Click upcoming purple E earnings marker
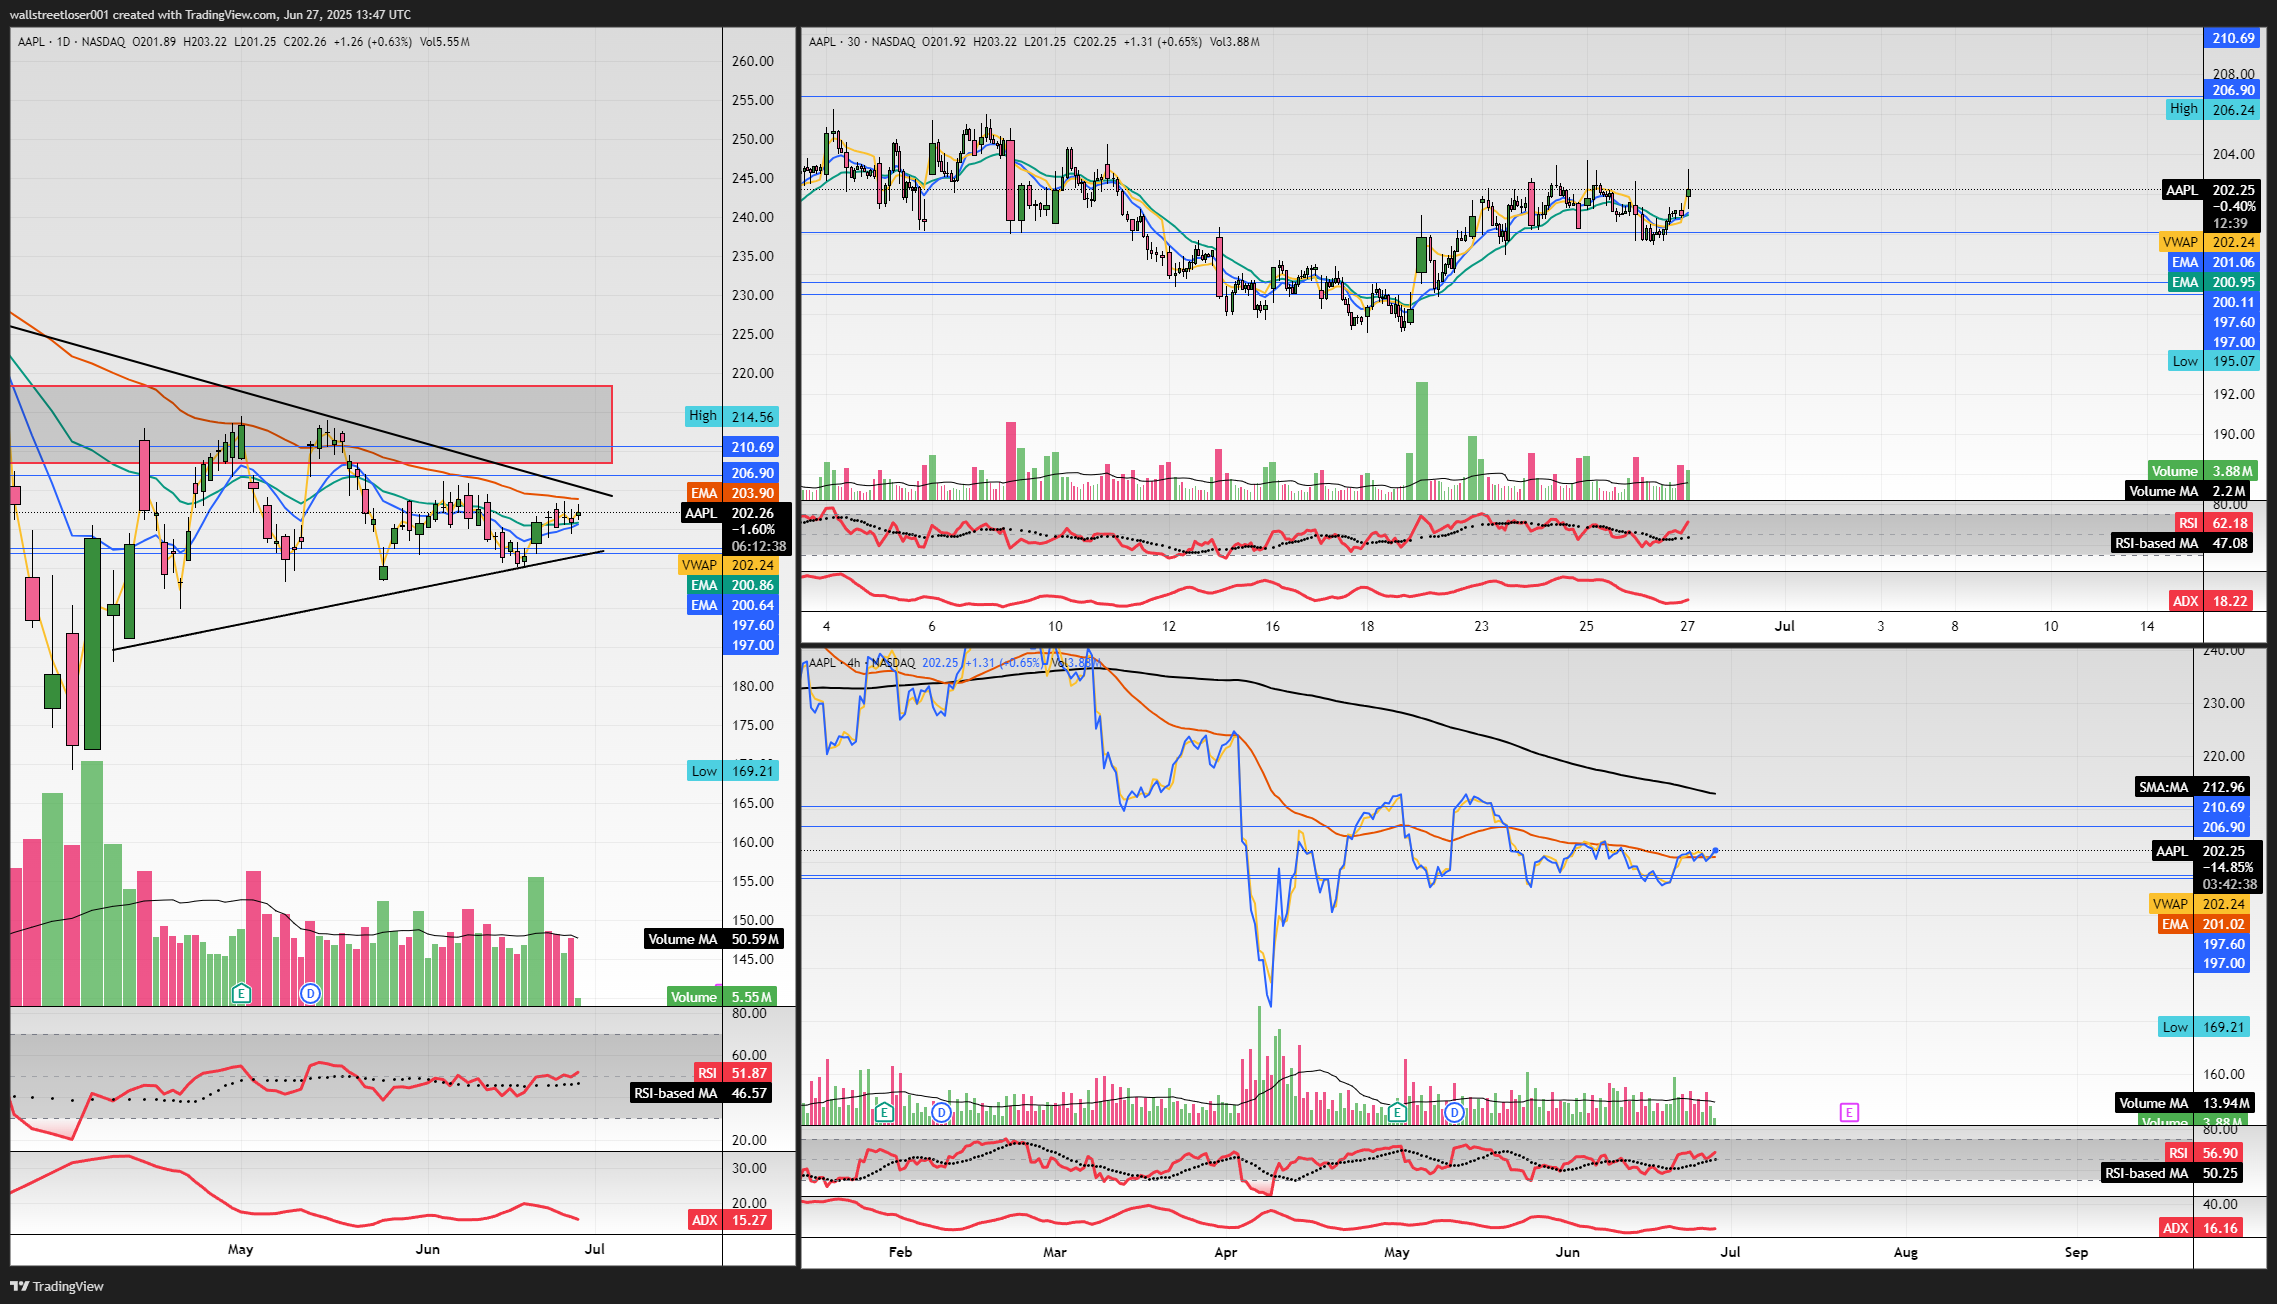This screenshot has width=2277, height=1304. click(1849, 1112)
